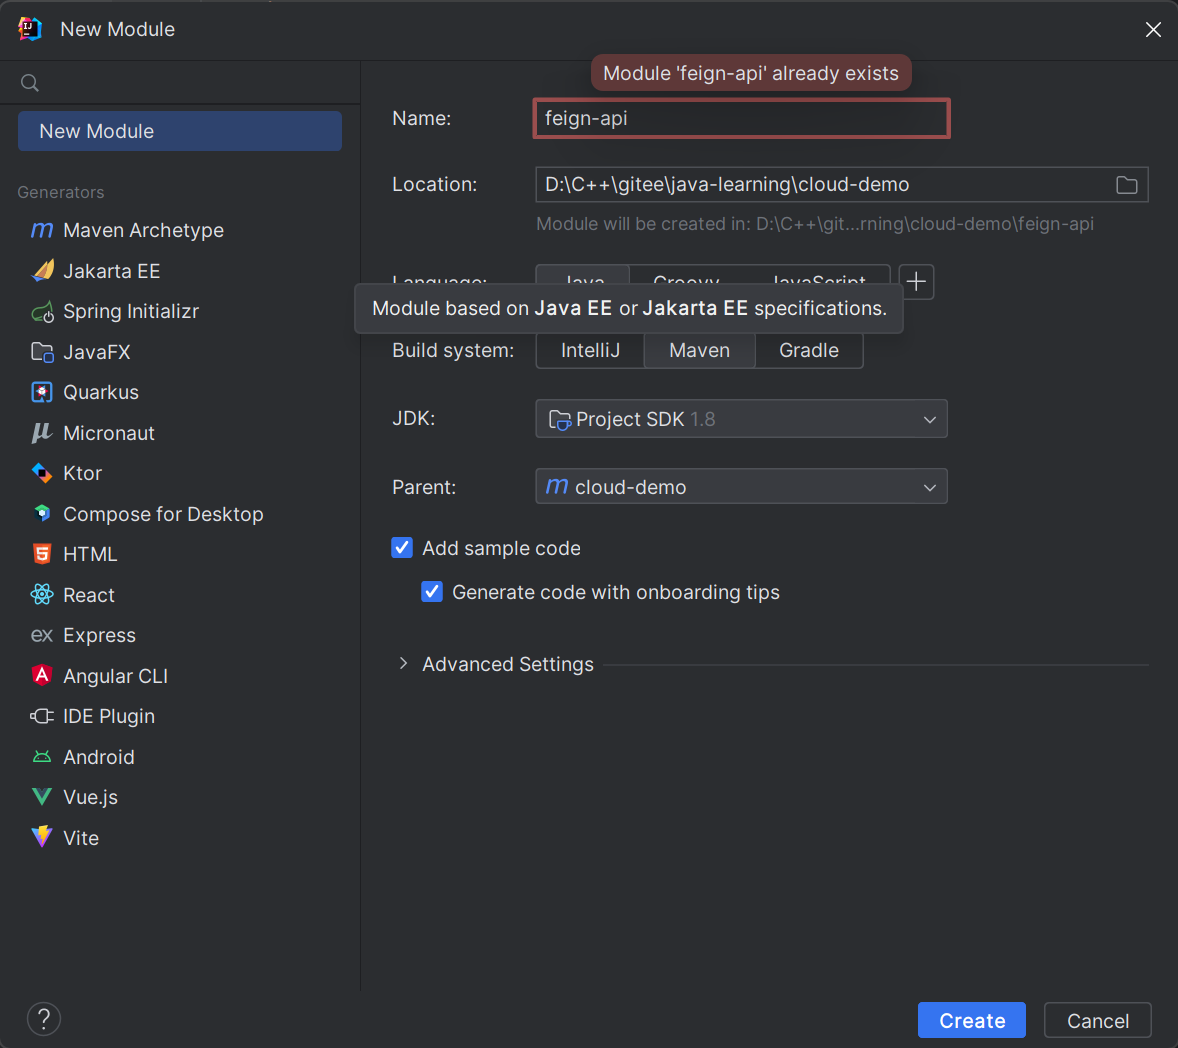Click the 'Module will be created in' hint text
Screen dimensions: 1178x1048
pyautogui.click(x=814, y=224)
